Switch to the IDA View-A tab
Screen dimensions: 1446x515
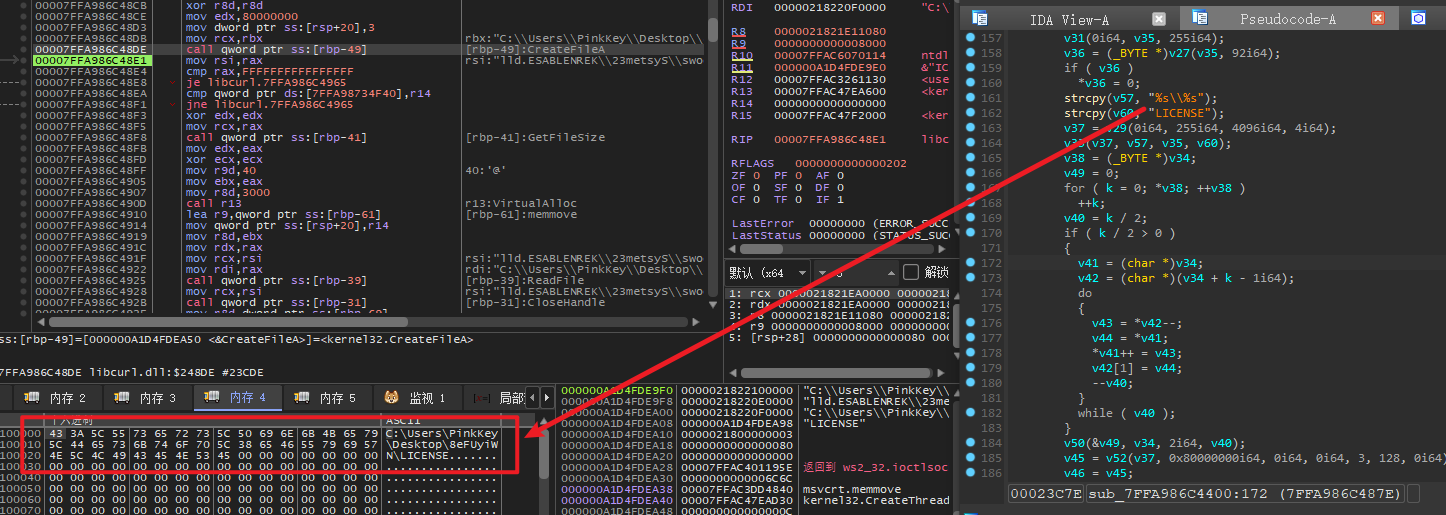click(1068, 19)
